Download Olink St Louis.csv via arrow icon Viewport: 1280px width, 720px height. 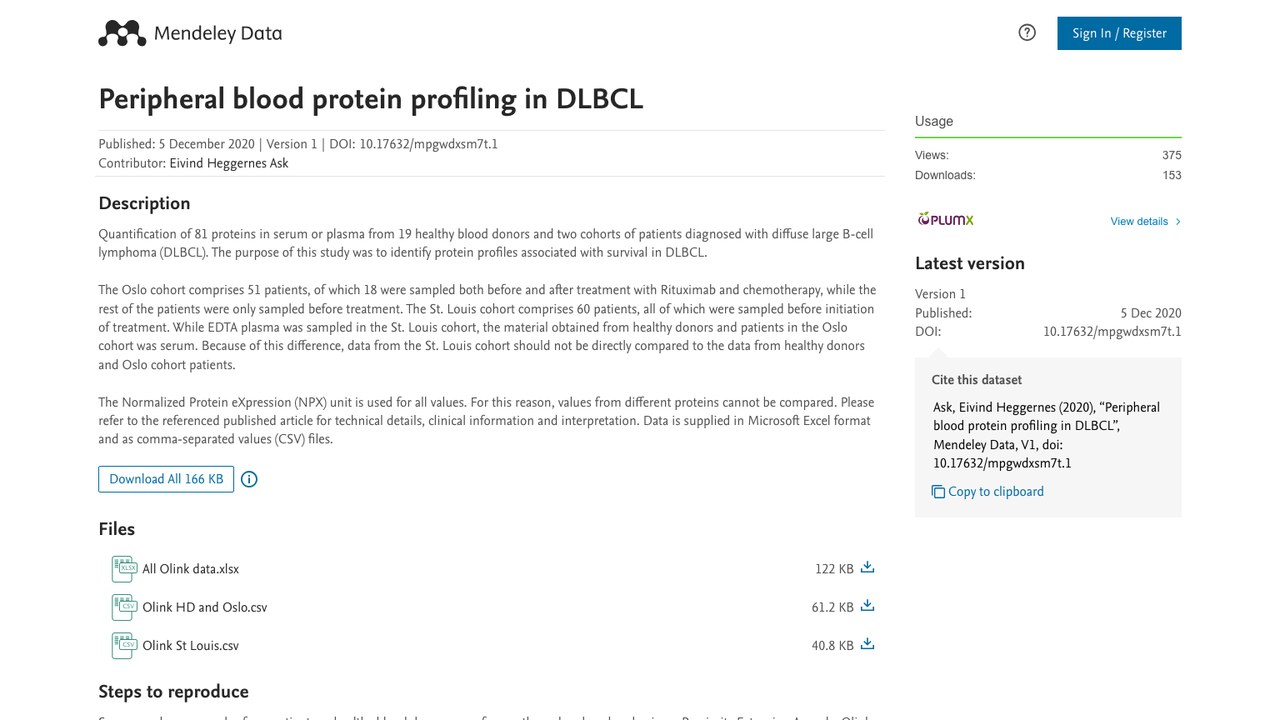click(x=867, y=644)
